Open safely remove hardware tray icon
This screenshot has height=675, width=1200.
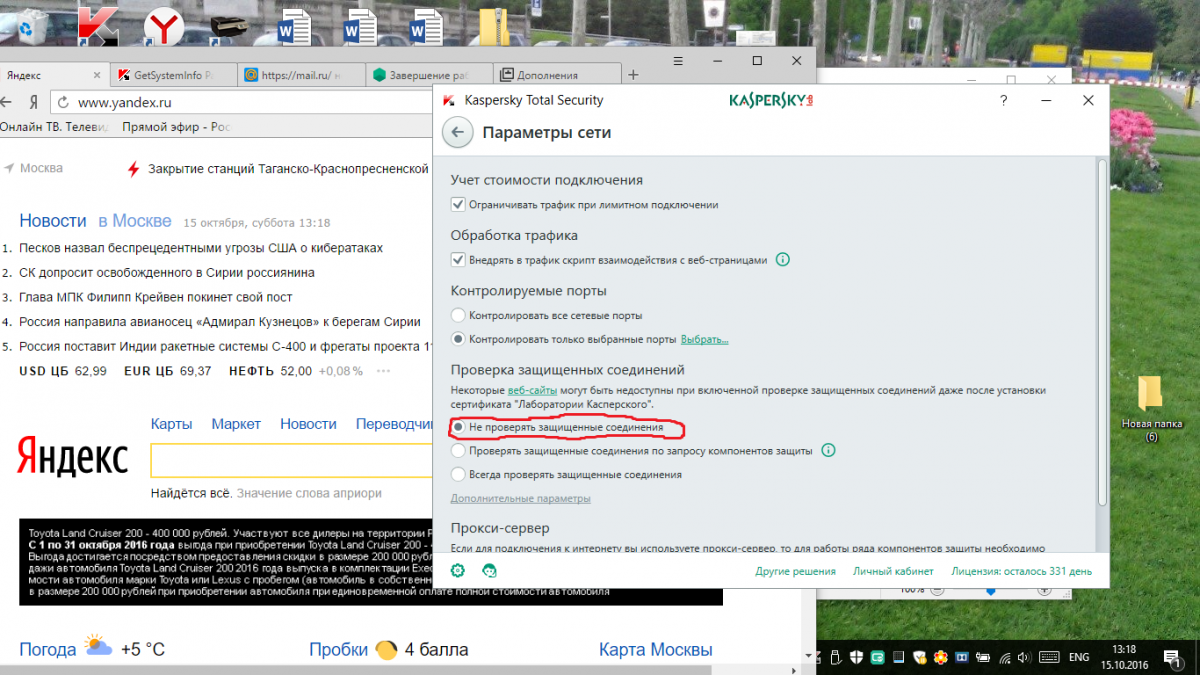tap(835, 657)
